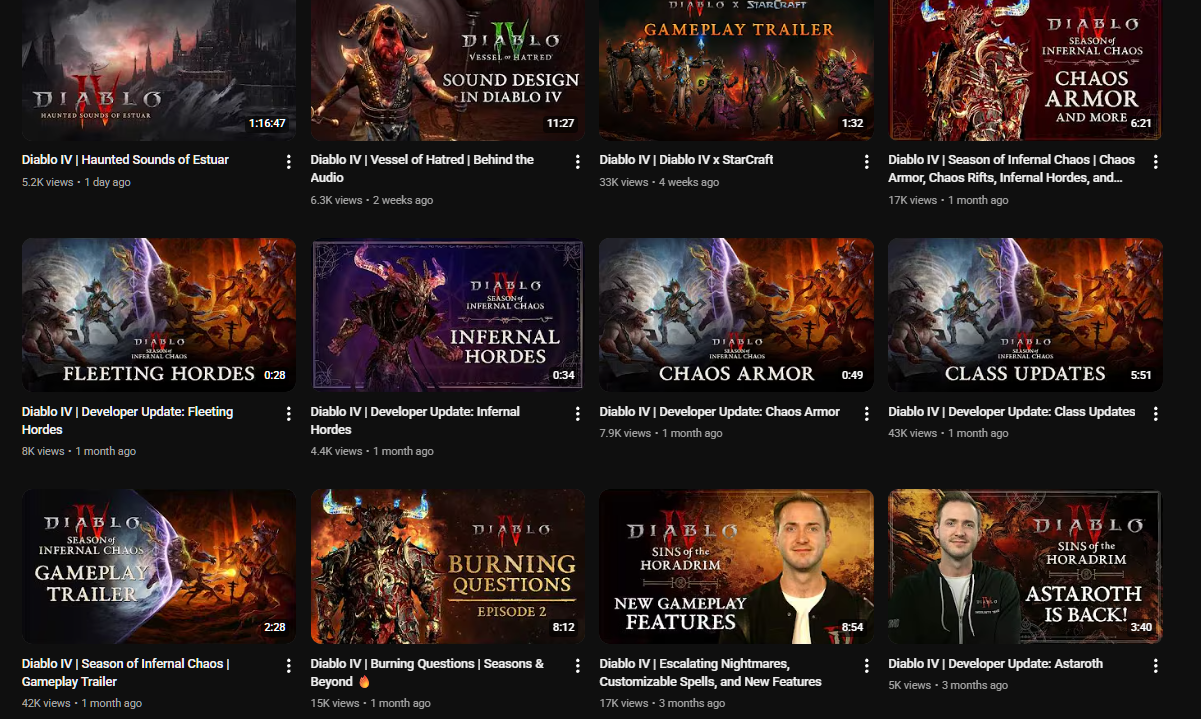The width and height of the screenshot is (1201, 719).
Task: Click '15K views • 1 month ago' text
Action: [x=371, y=704]
